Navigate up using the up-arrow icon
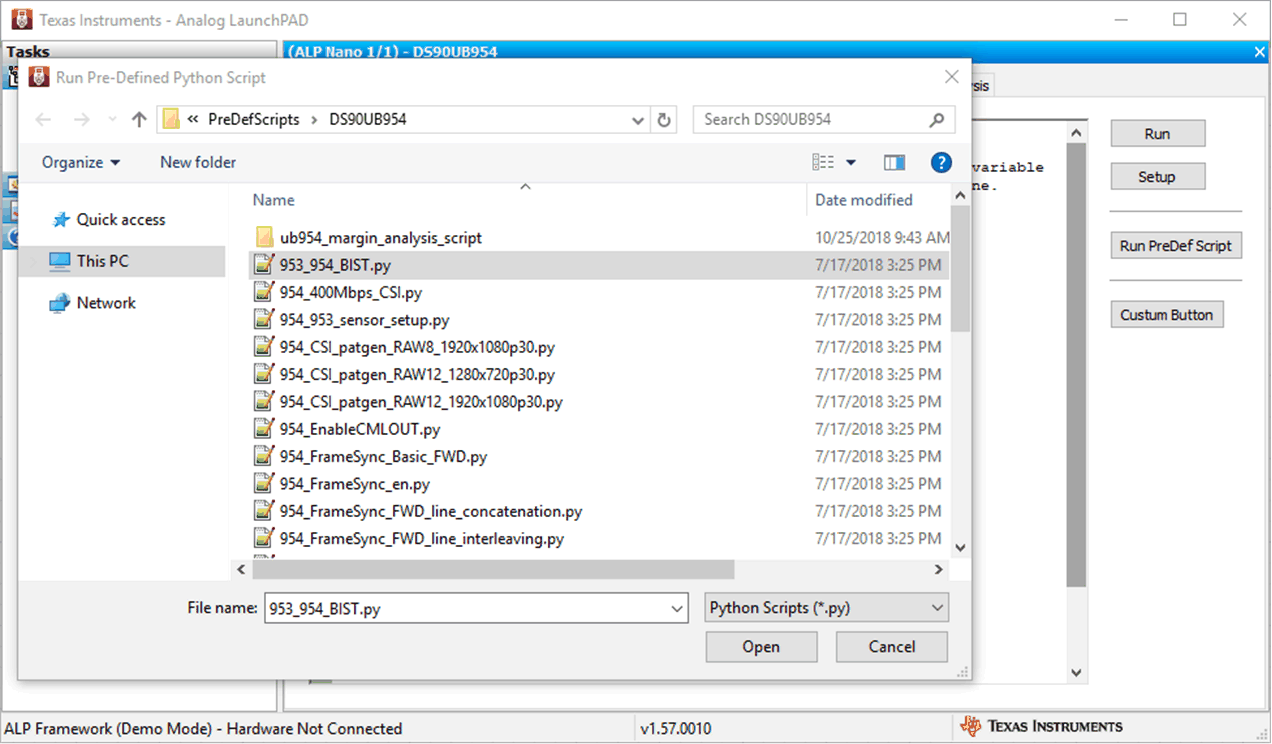1272x744 pixels. [137, 119]
